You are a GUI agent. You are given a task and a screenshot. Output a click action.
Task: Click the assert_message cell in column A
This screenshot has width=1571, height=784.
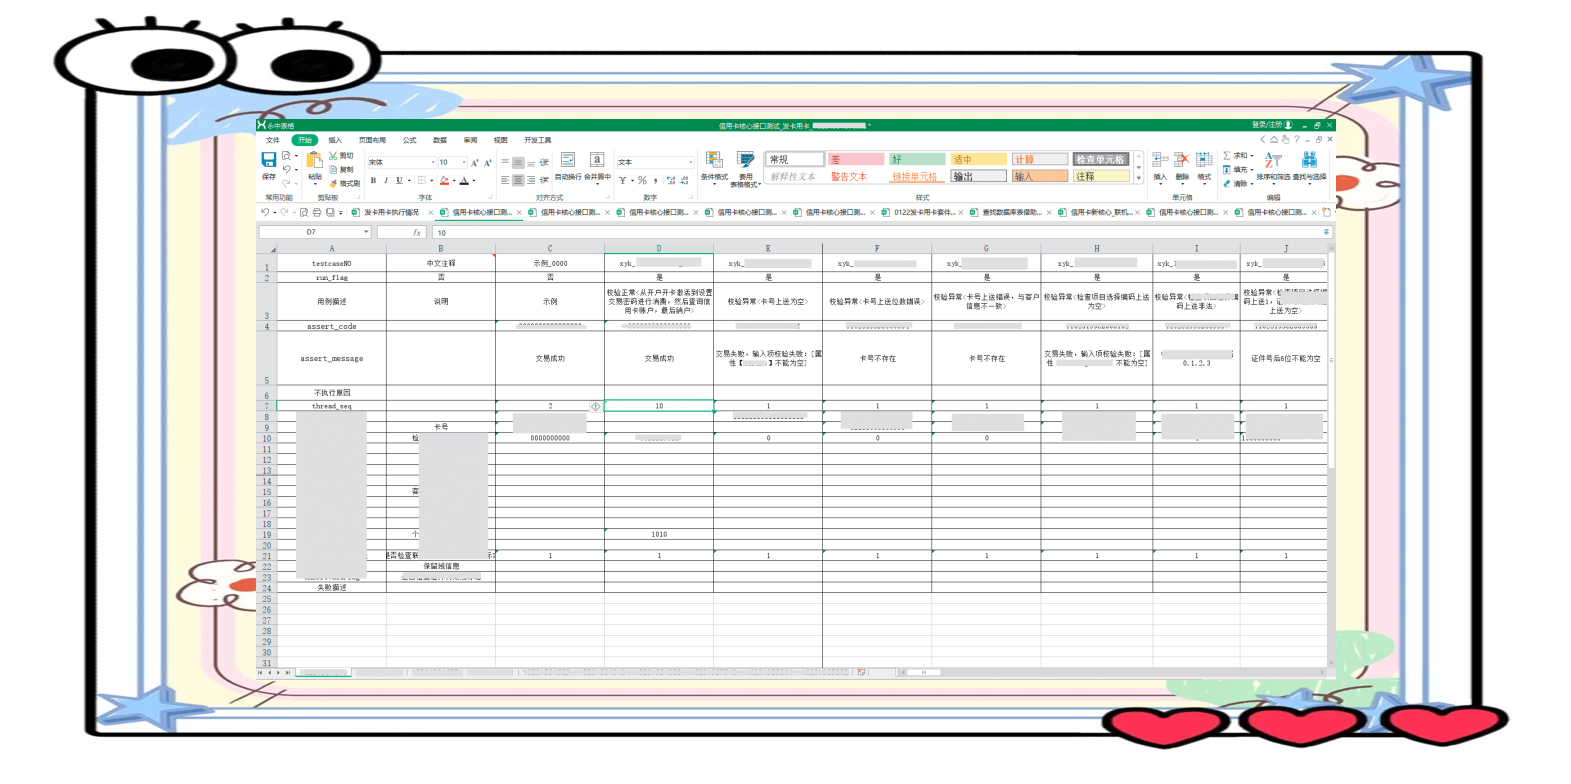click(x=331, y=358)
